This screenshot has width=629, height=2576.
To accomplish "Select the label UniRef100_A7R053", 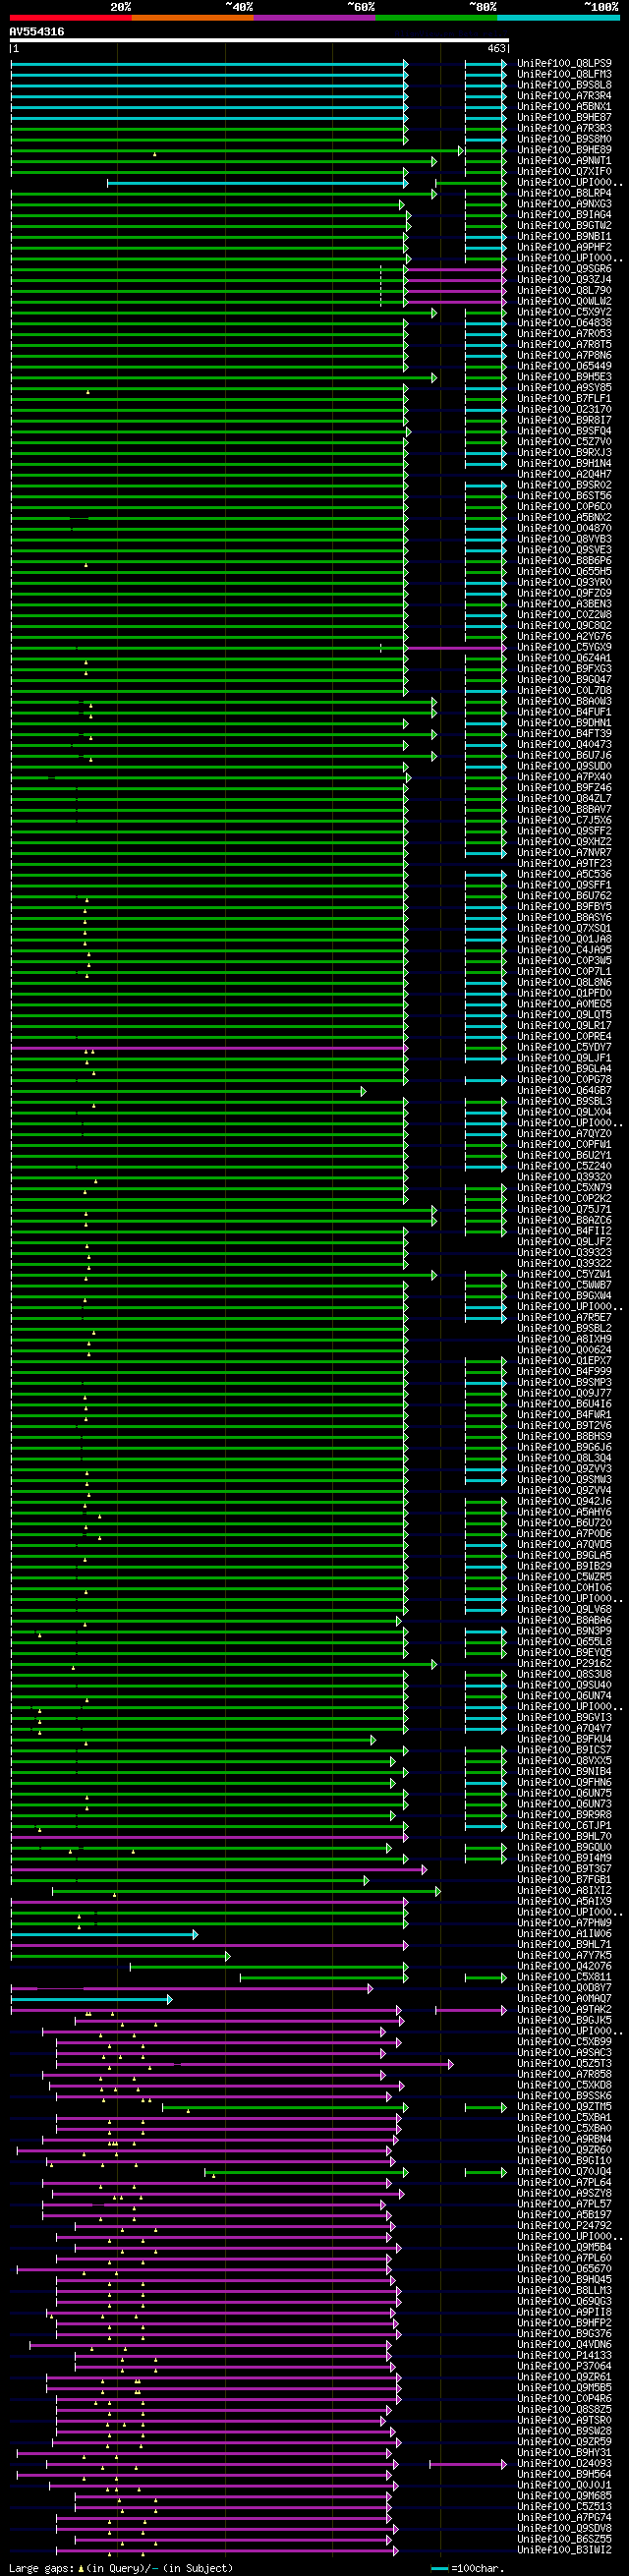I will pyautogui.click(x=564, y=334).
